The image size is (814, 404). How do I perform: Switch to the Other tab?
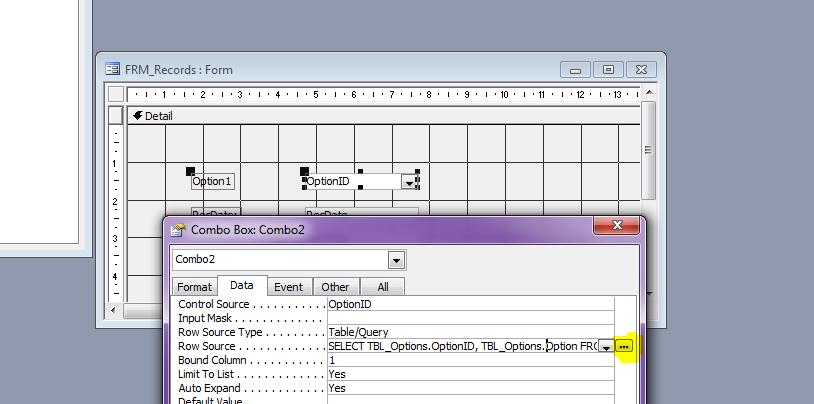(x=335, y=287)
